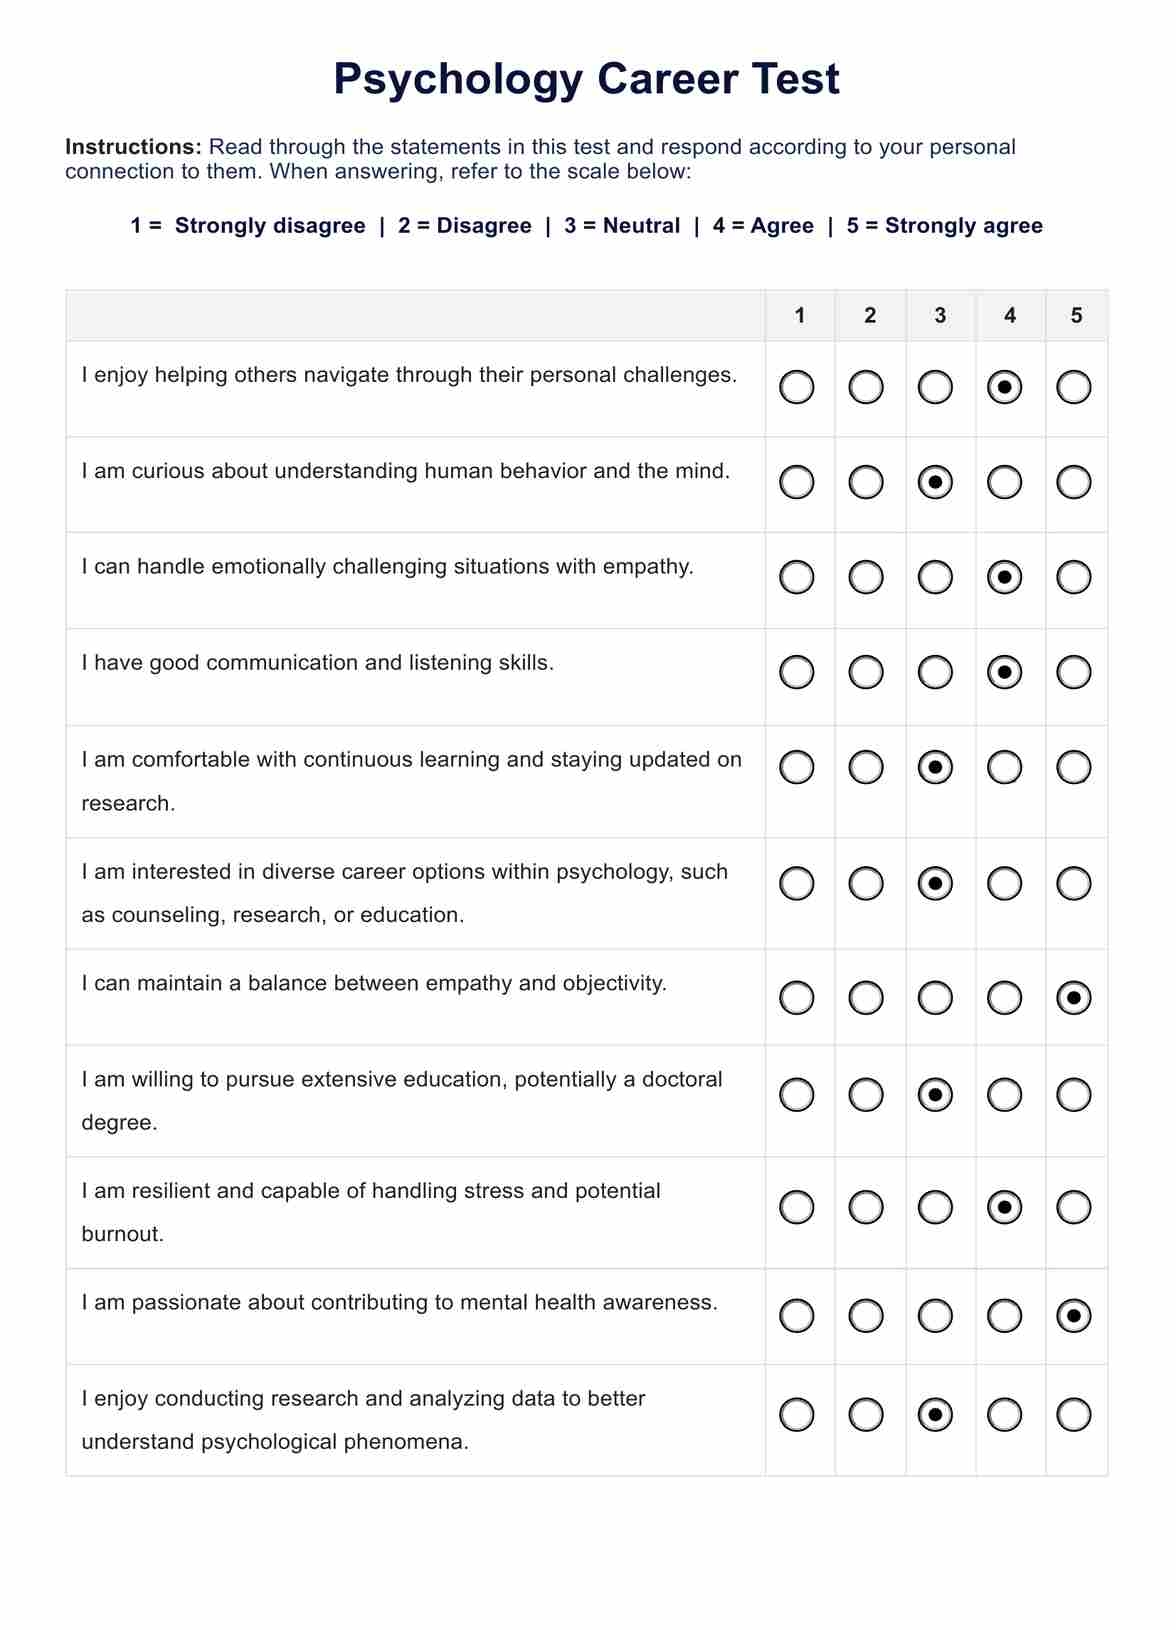Select rating 5 for communication and listening skills
The width and height of the screenshot is (1176, 1630).
[1073, 672]
